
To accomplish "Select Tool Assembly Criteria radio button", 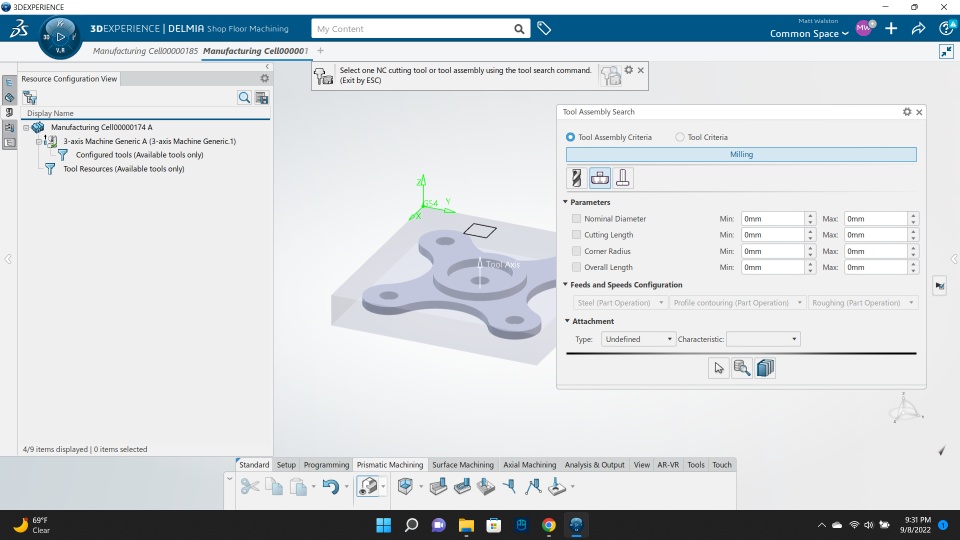I will click(571, 137).
